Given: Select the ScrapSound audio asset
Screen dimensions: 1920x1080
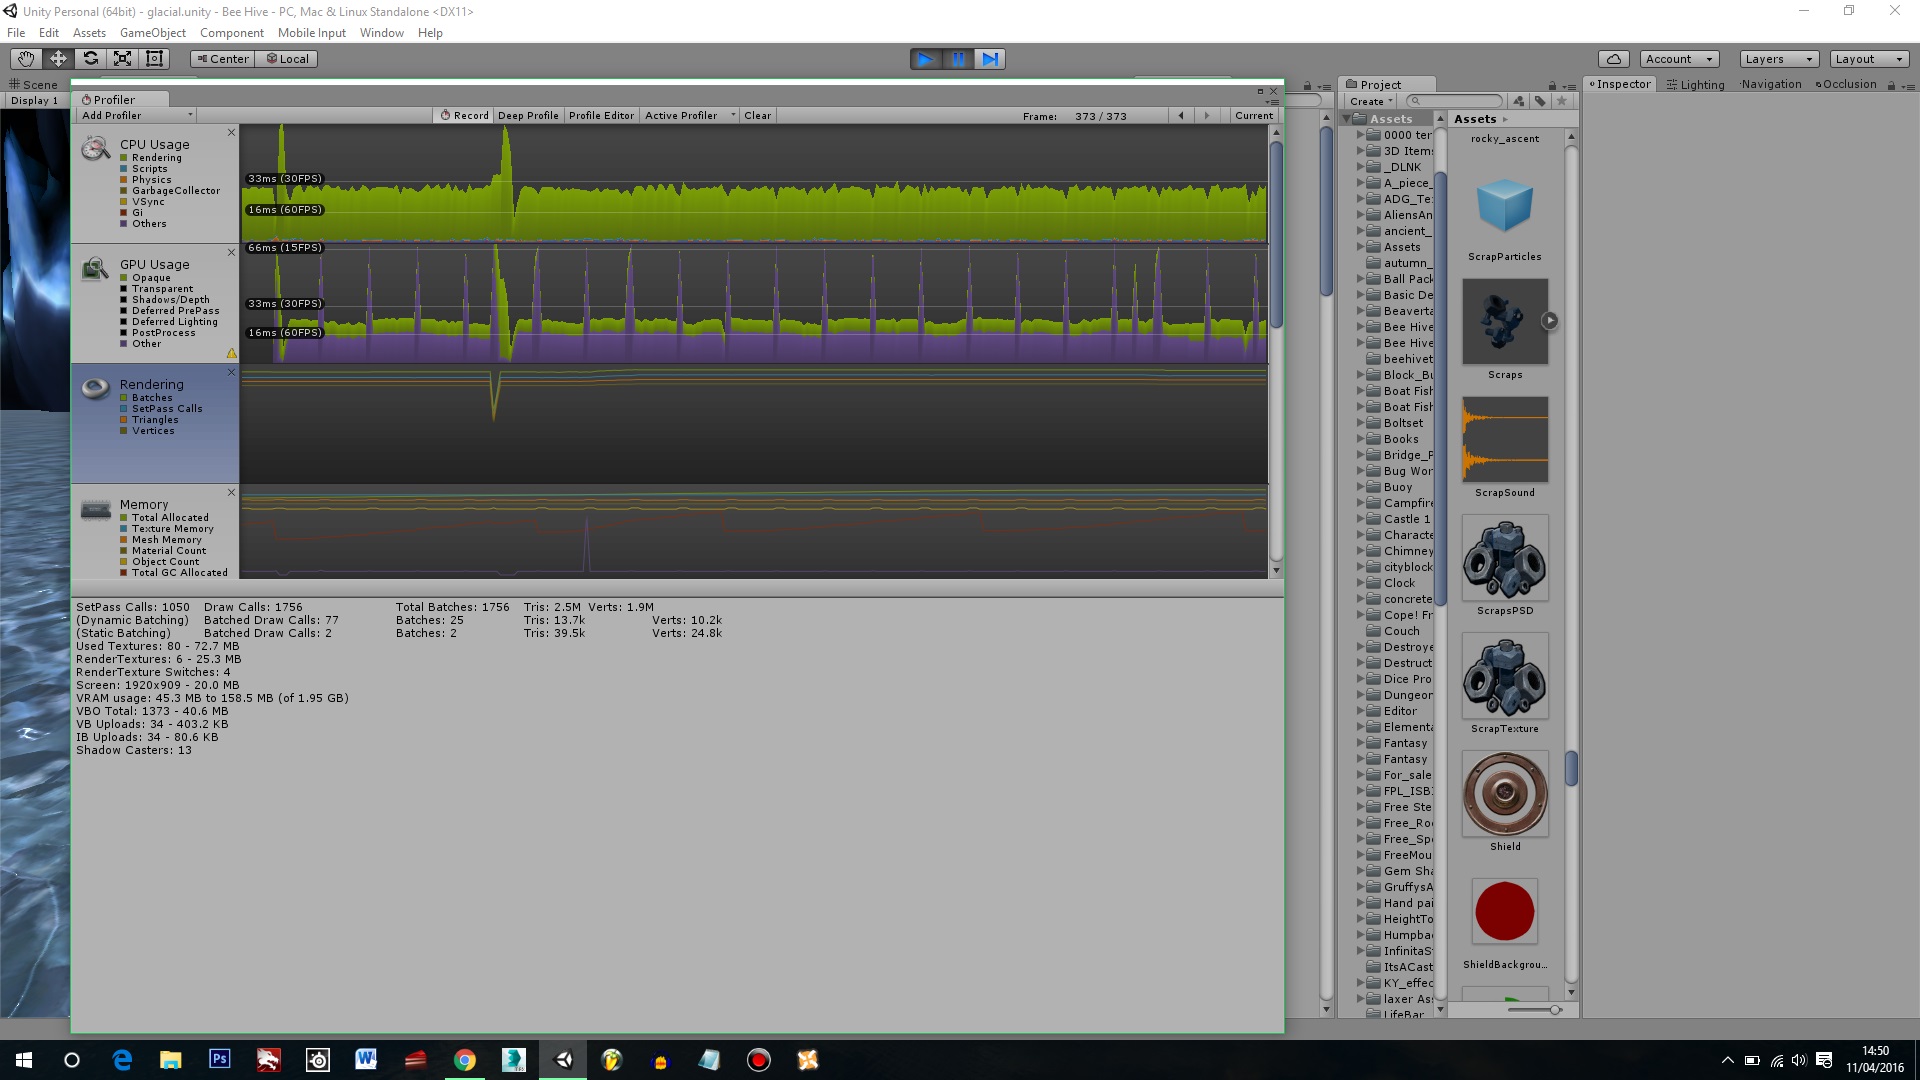Looking at the screenshot, I should click(1505, 440).
